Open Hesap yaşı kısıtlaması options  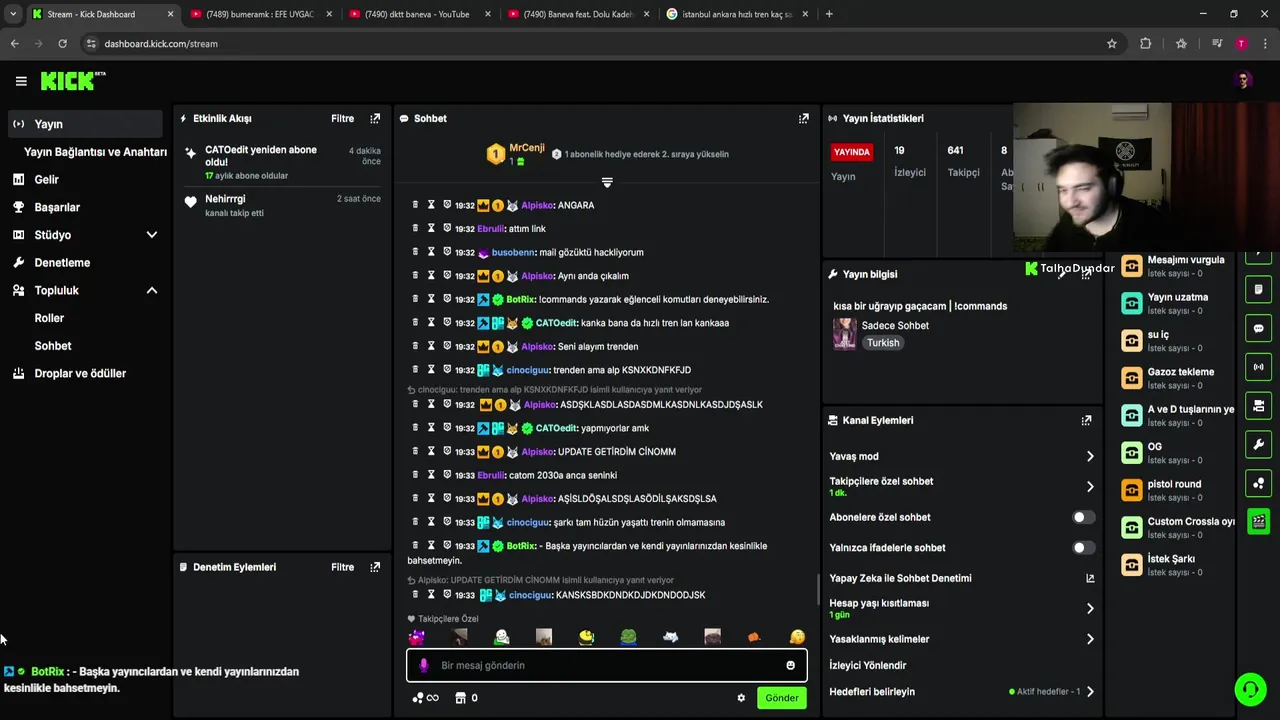1090,608
